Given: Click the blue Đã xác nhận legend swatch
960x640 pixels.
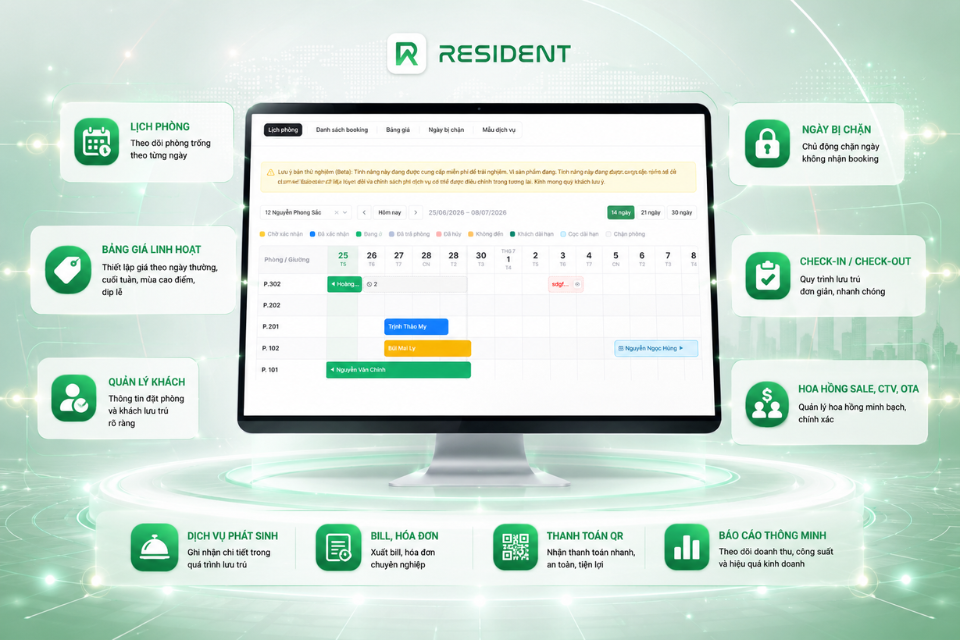Looking at the screenshot, I should 312,234.
